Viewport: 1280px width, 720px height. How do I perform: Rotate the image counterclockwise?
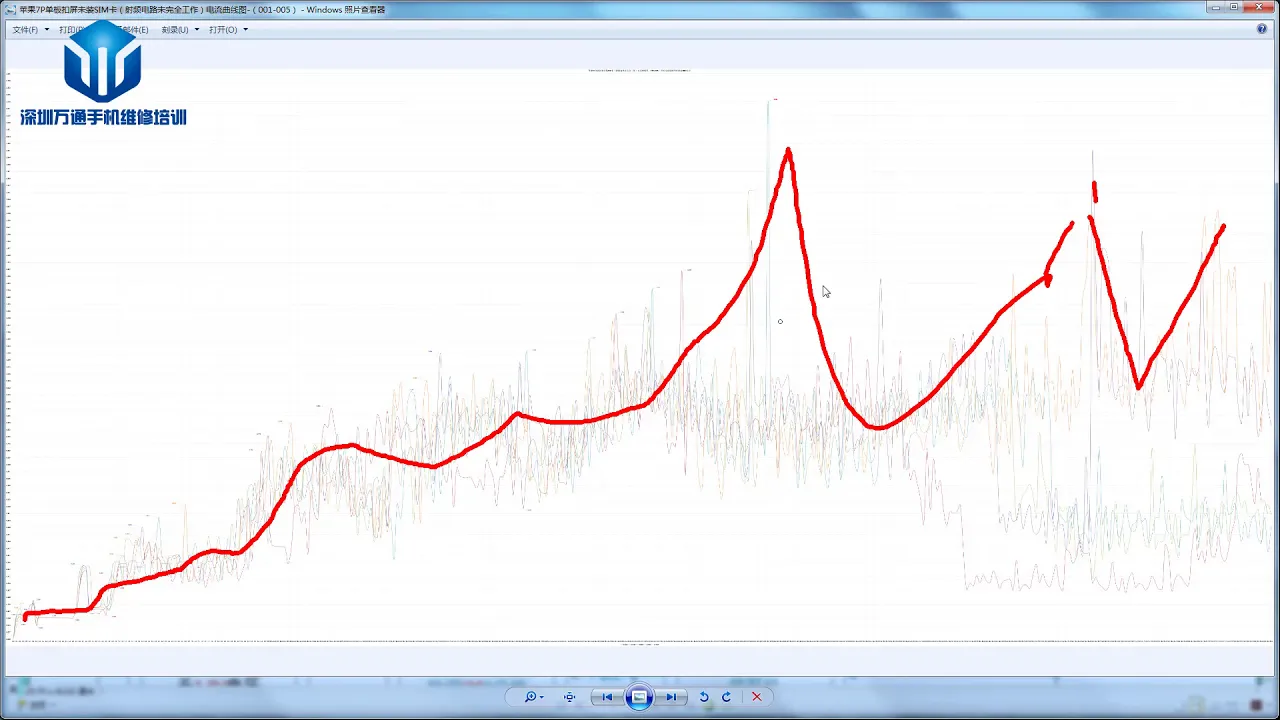(x=704, y=697)
